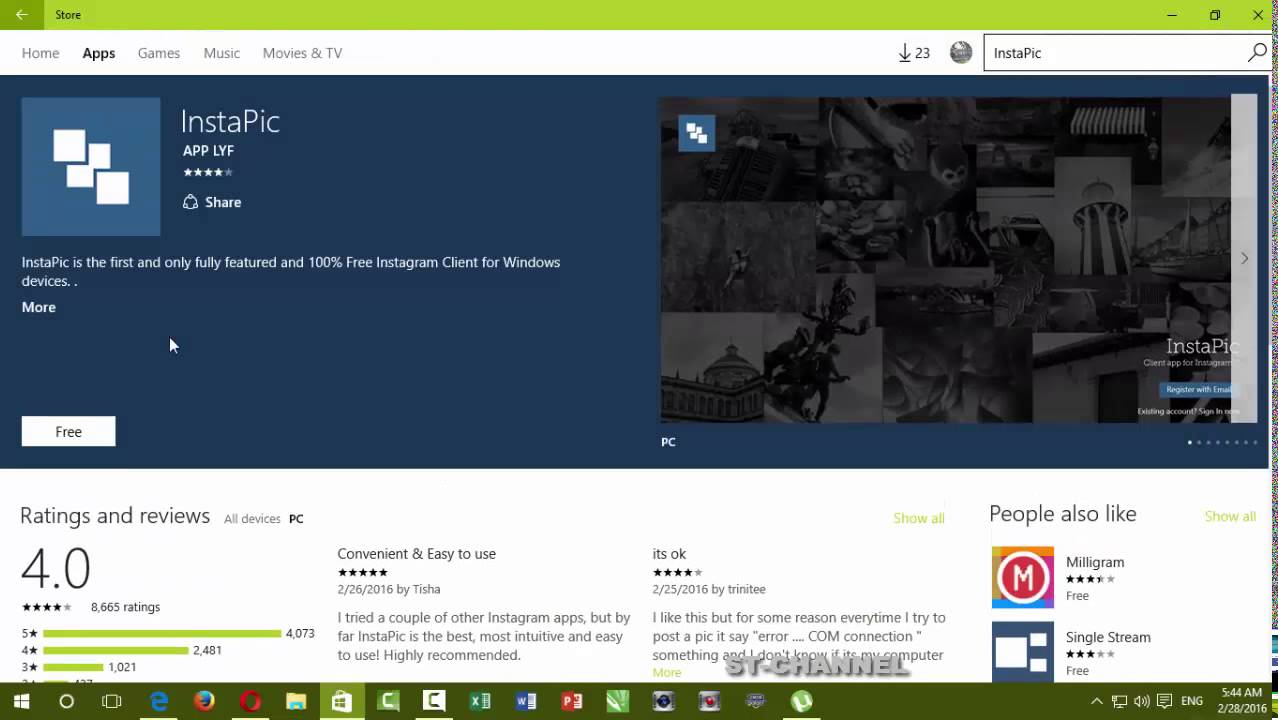The height and width of the screenshot is (720, 1278).
Task: Expand the trinitee review with More
Action: tap(667, 673)
